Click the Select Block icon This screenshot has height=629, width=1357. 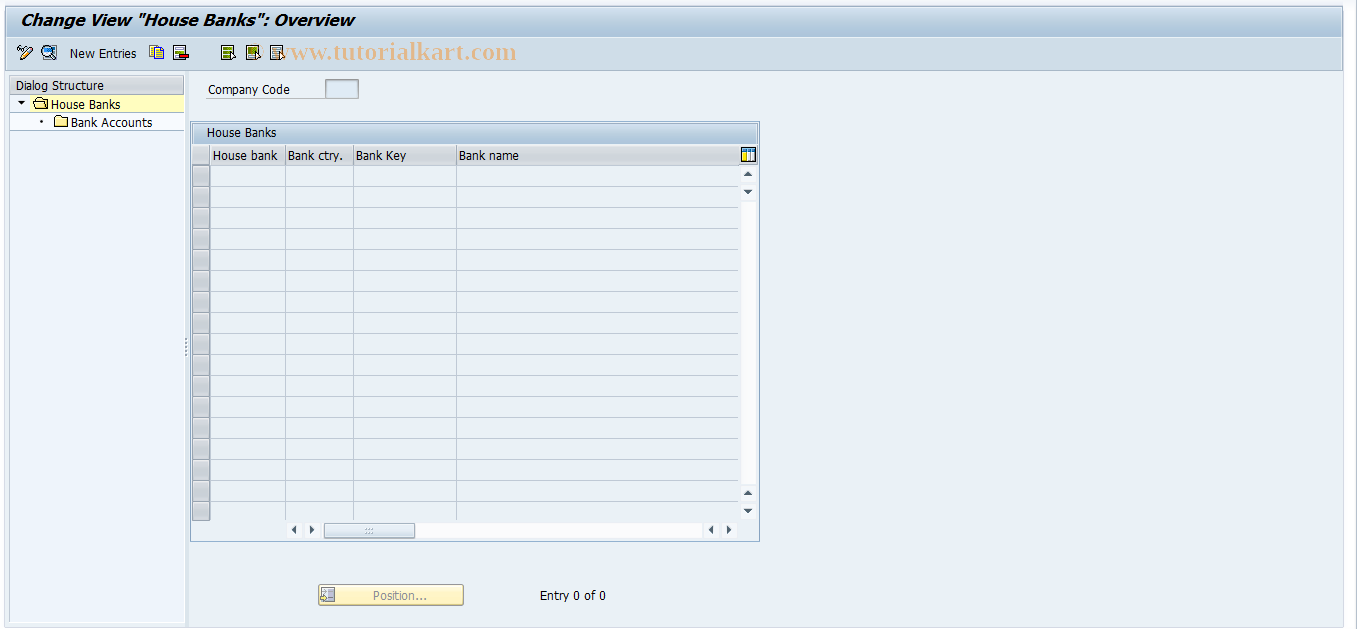click(253, 53)
